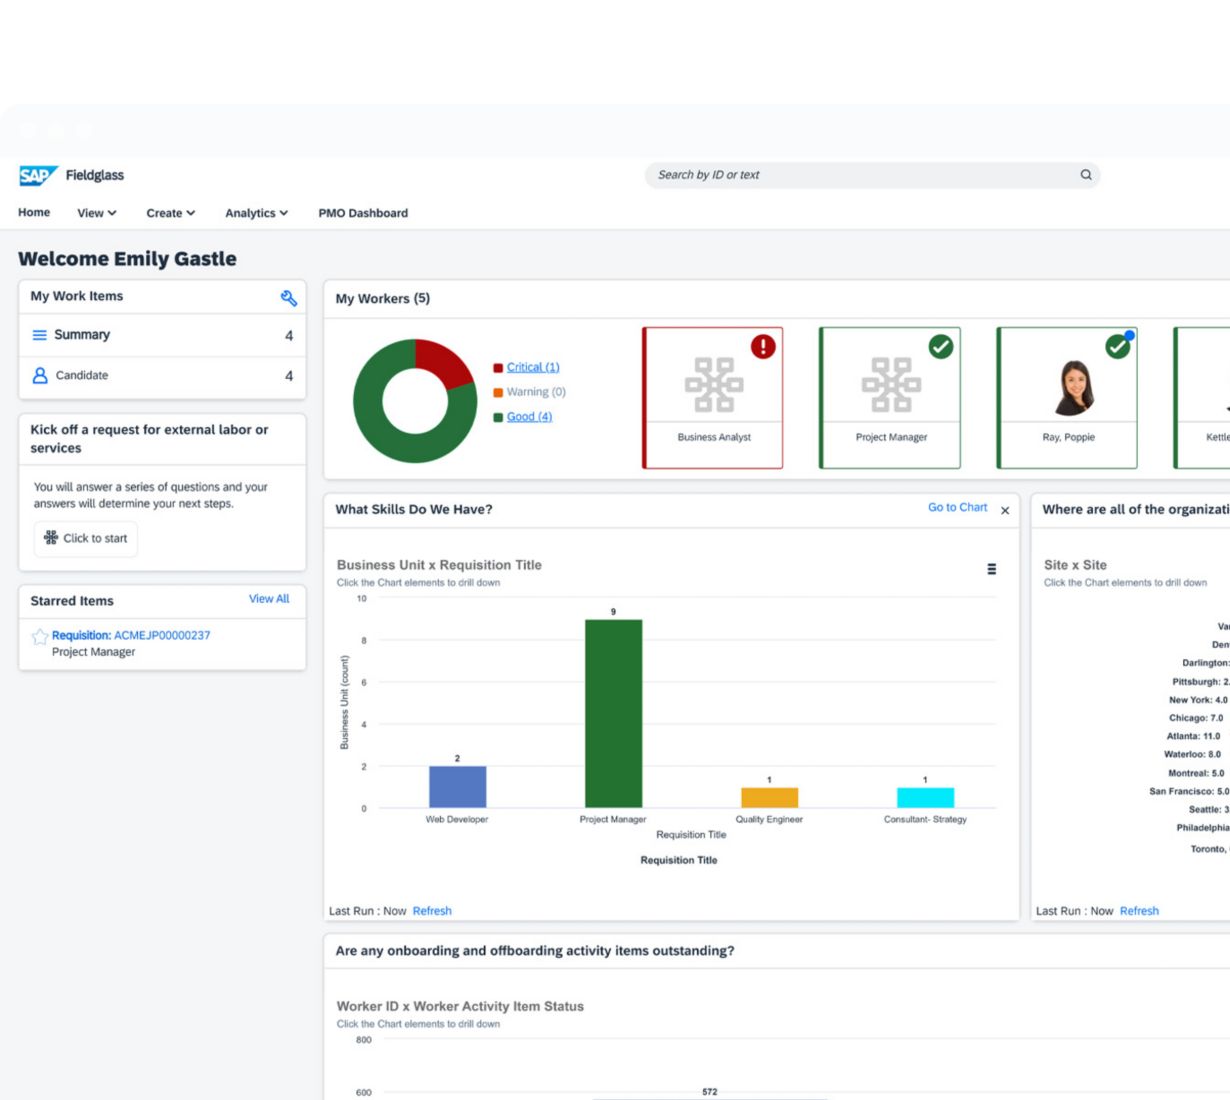This screenshot has height=1100, width=1230.
Task: Select the Candidate person icon
Action: point(40,376)
